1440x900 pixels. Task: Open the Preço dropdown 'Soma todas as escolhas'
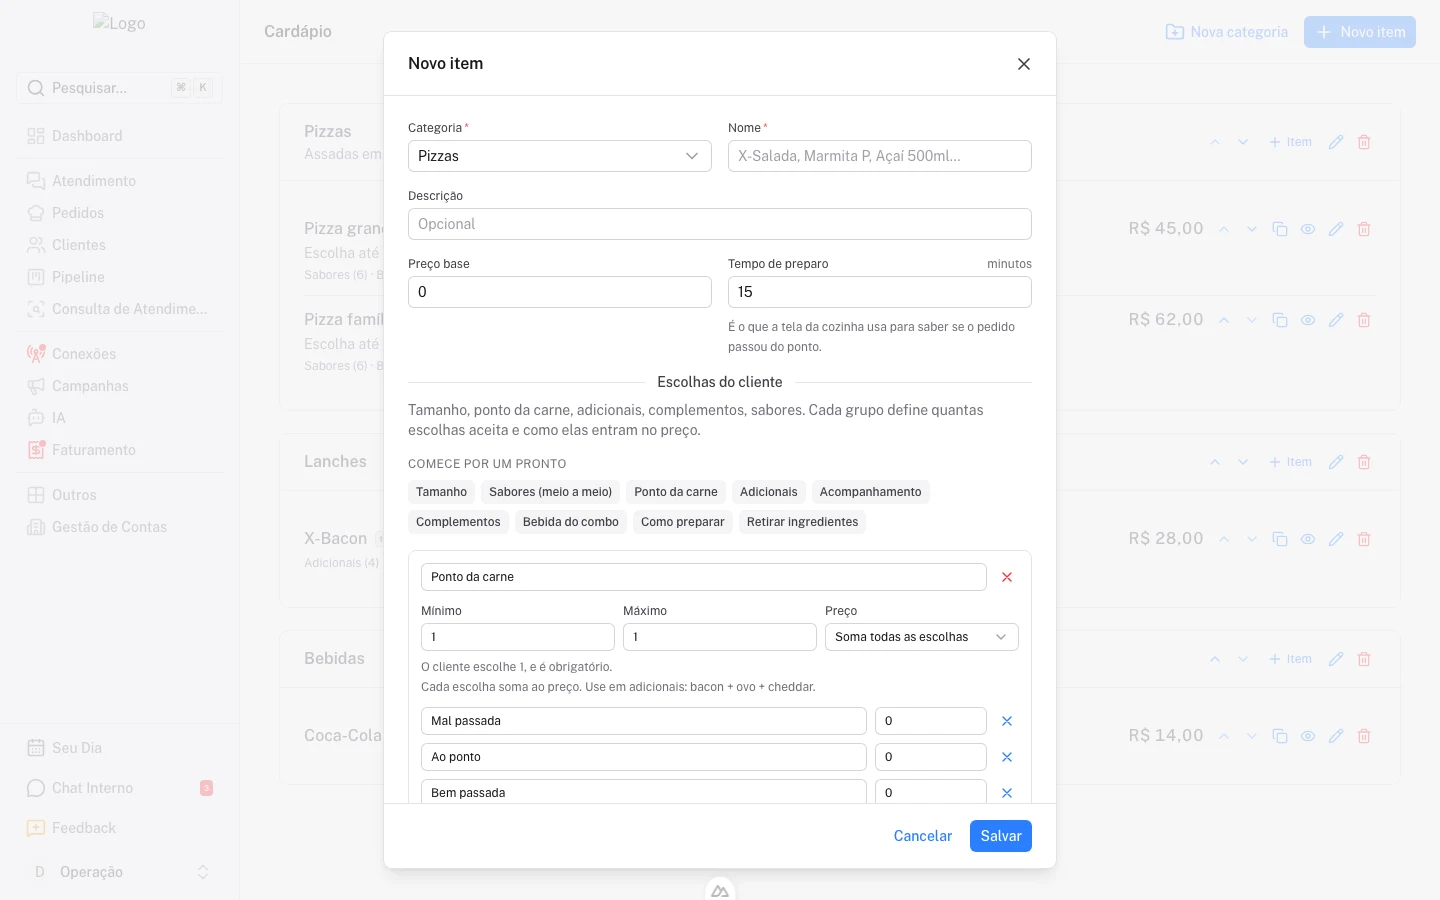click(x=922, y=637)
